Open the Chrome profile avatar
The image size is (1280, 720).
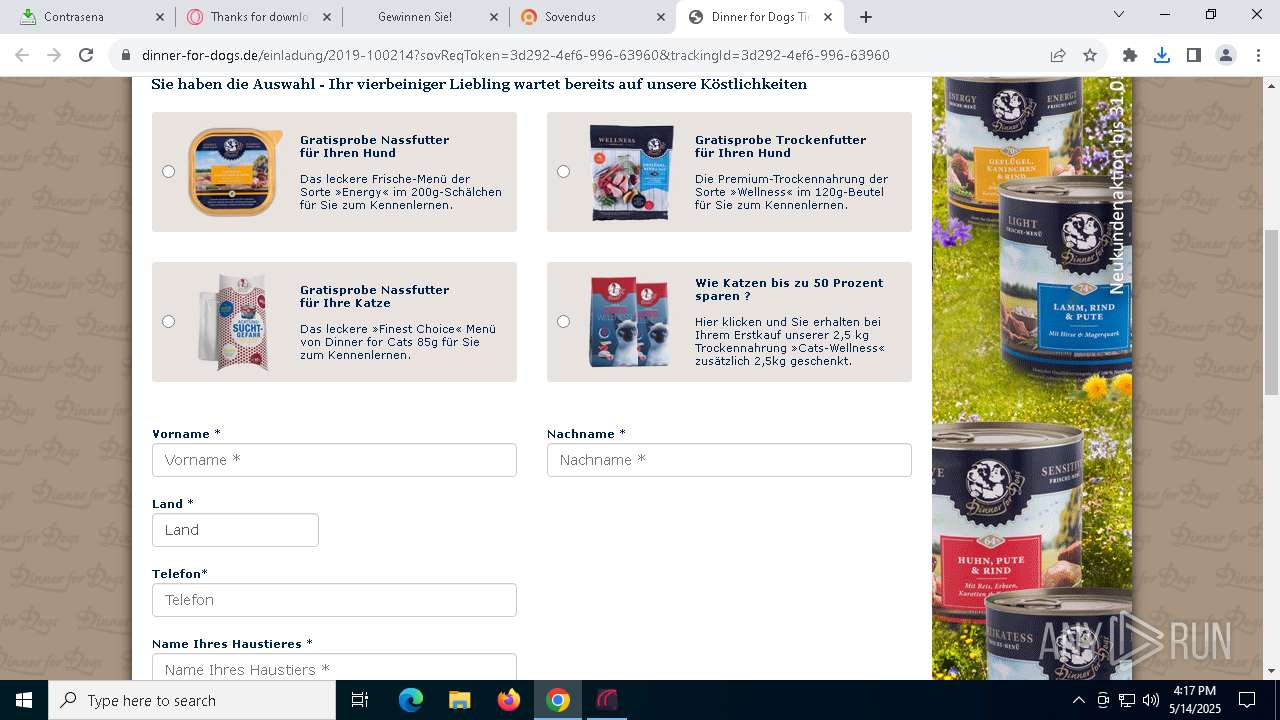[1226, 55]
